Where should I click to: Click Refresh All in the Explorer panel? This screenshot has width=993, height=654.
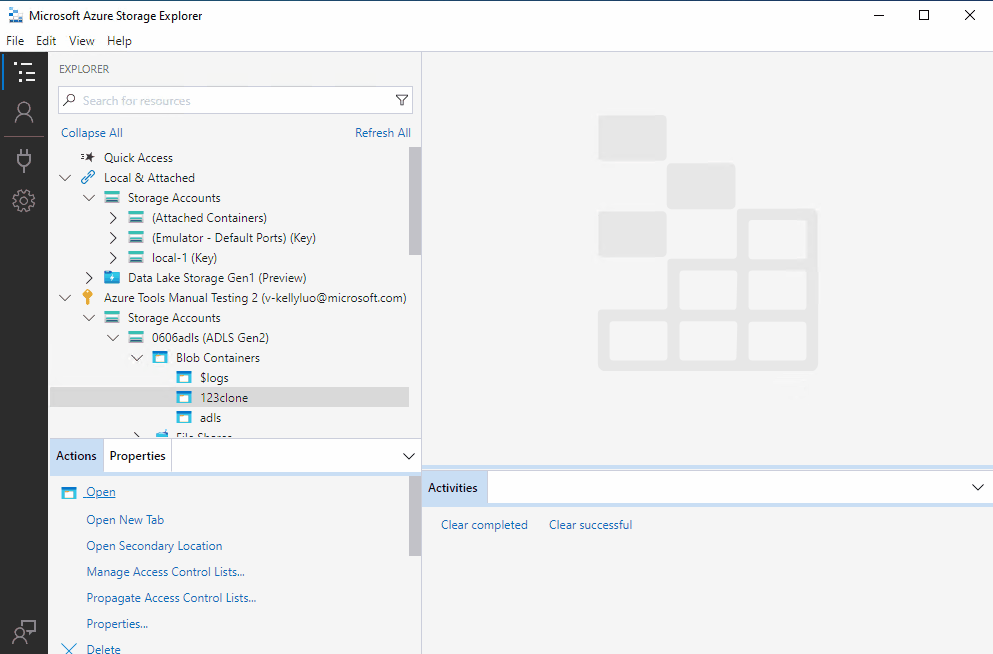[383, 132]
